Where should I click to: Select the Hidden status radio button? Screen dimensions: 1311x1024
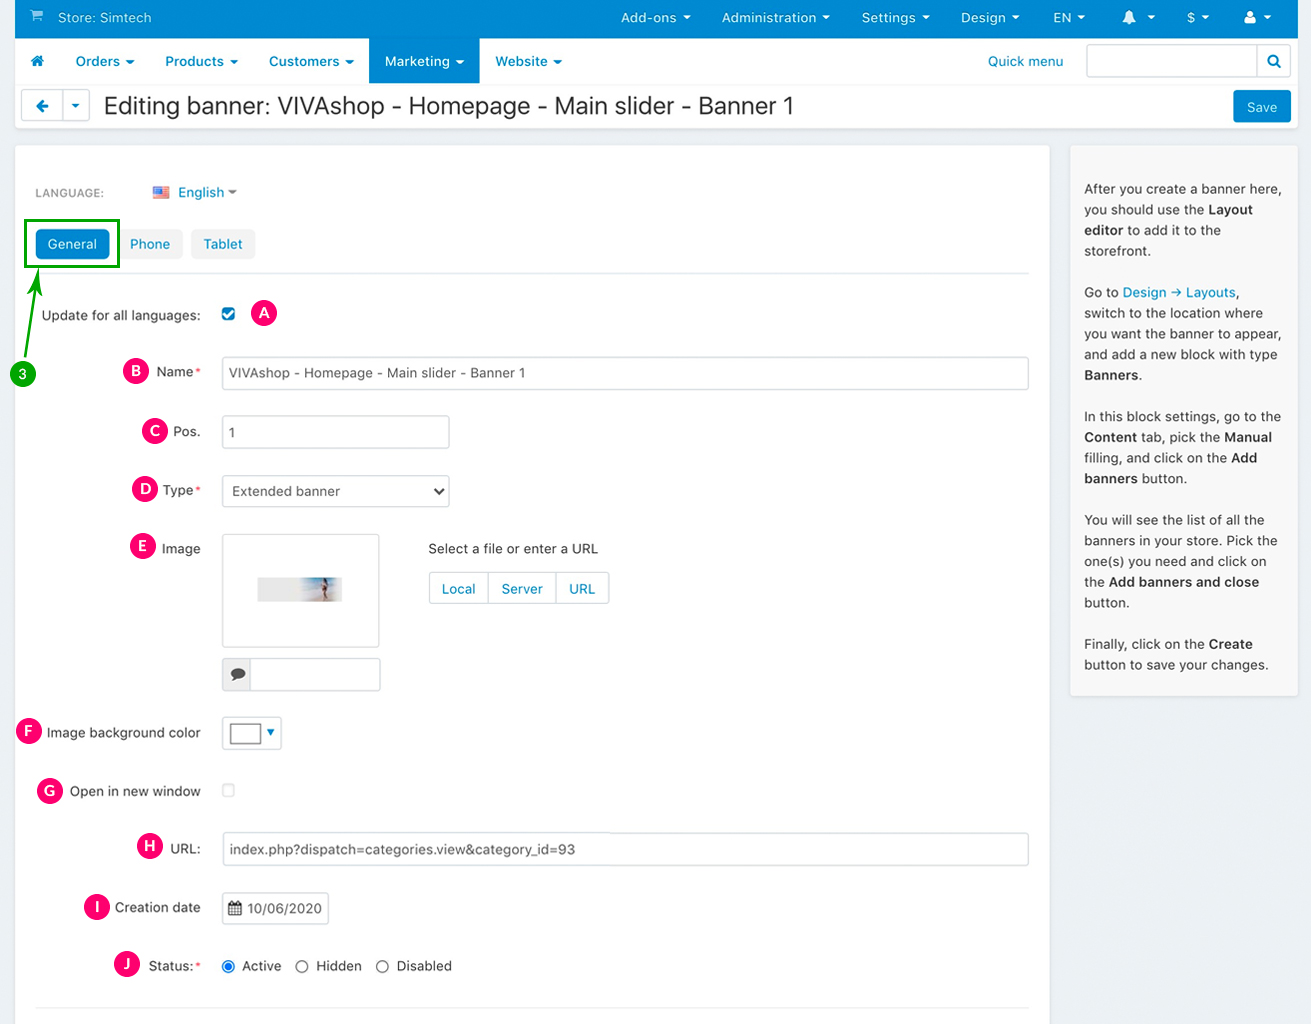tap(302, 967)
